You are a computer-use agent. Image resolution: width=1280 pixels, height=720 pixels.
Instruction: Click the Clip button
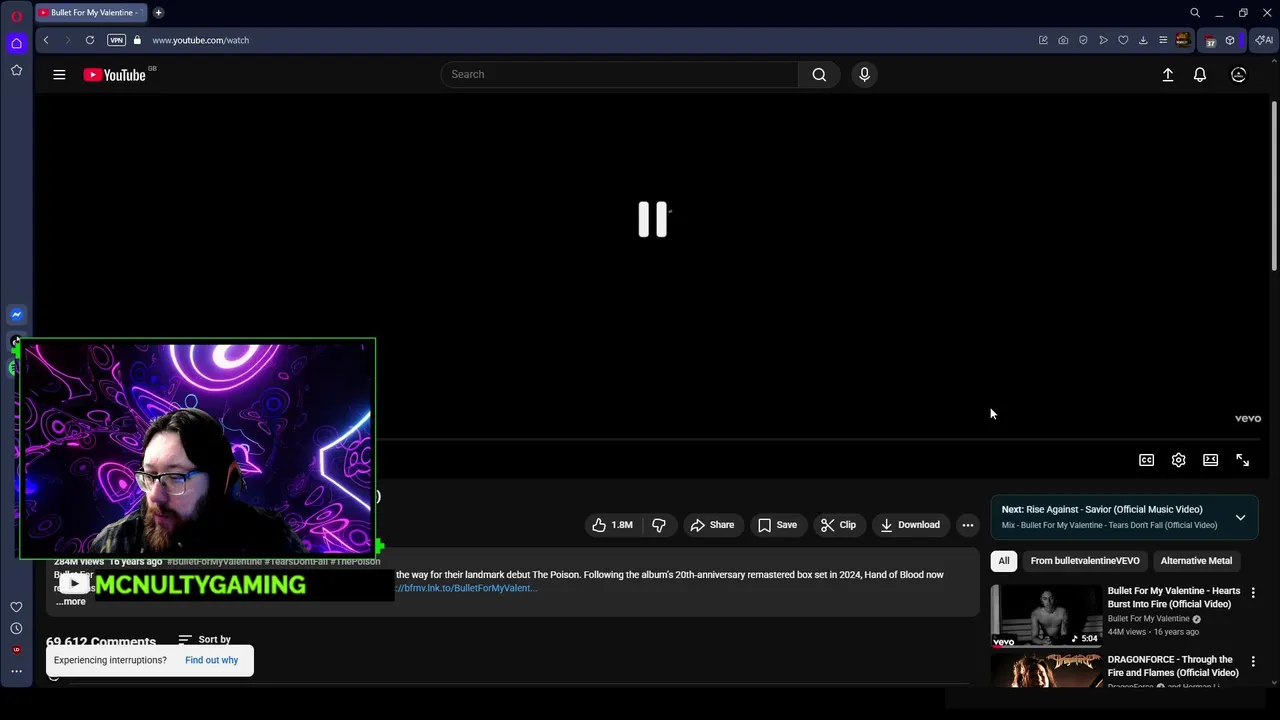(x=838, y=525)
